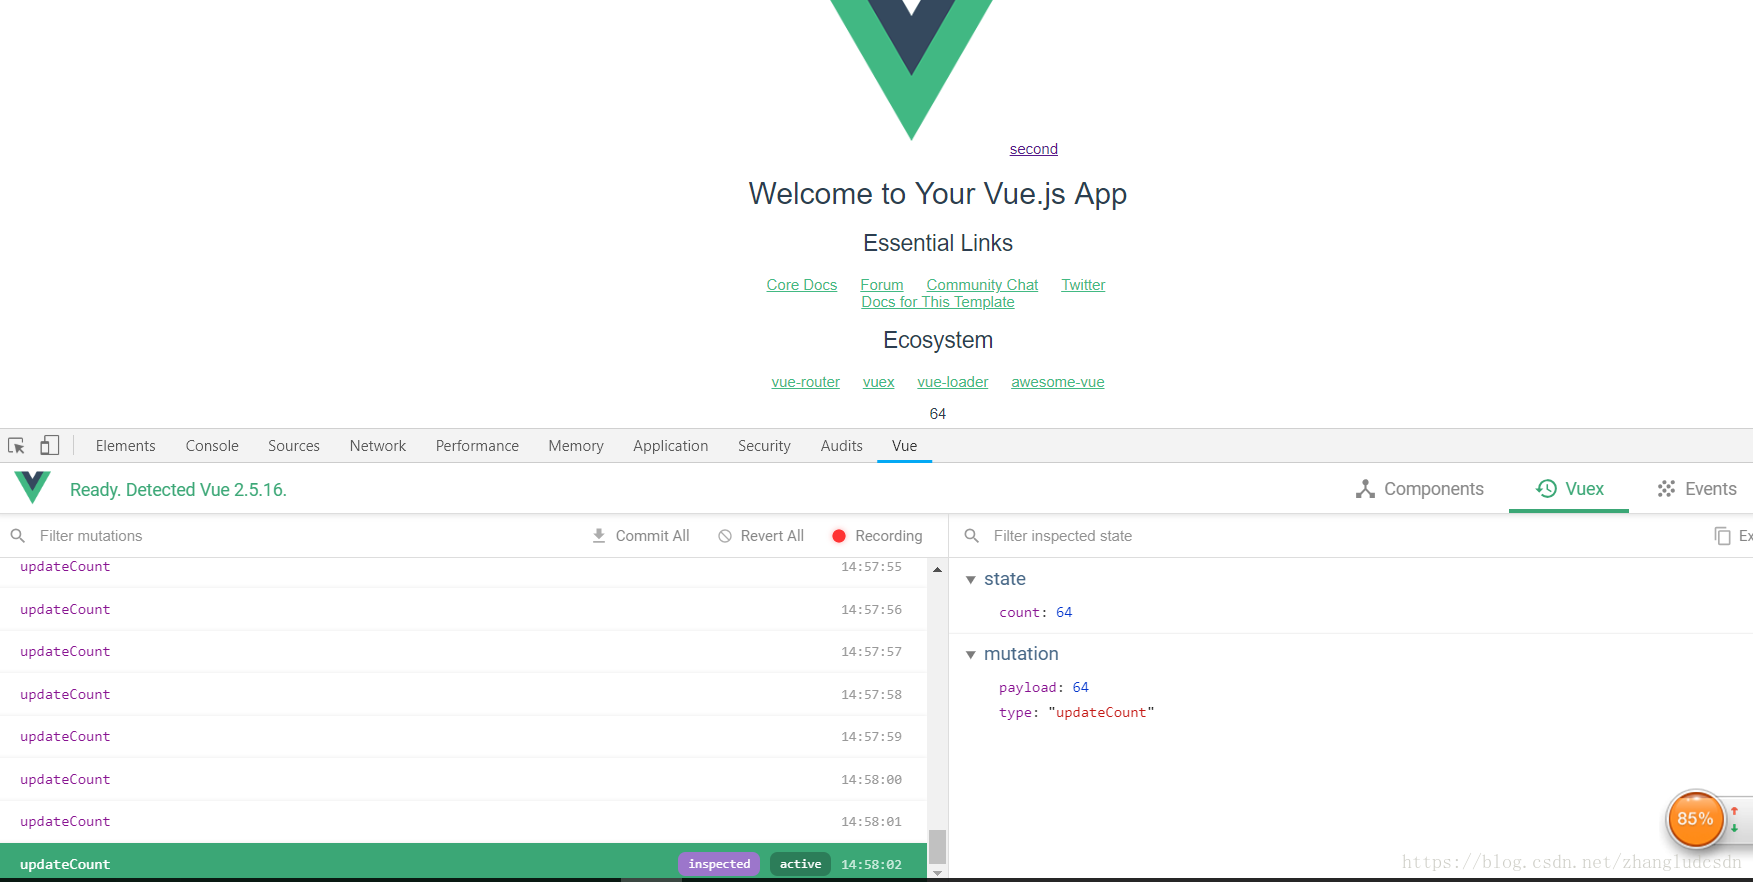Click the Commit All button
Screen dimensions: 1753x882
click(641, 536)
